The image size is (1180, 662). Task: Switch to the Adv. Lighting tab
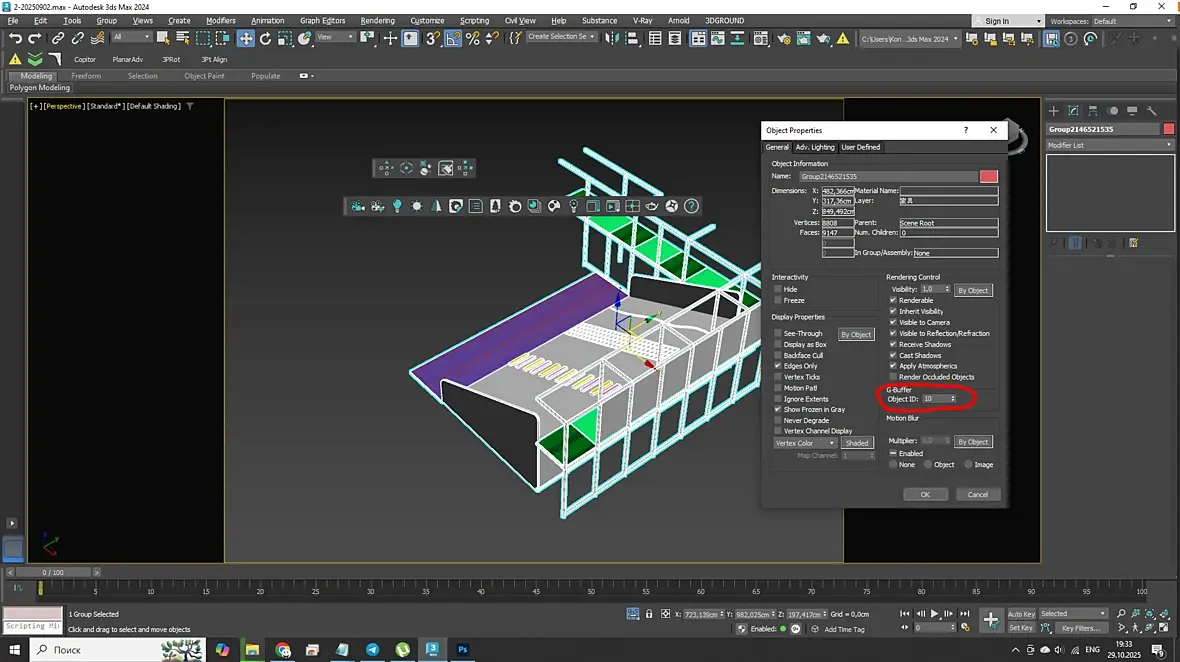point(814,147)
